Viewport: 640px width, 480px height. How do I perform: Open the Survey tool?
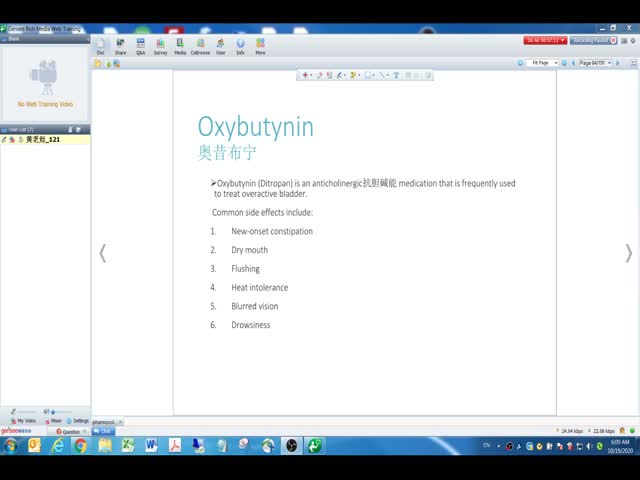click(160, 46)
